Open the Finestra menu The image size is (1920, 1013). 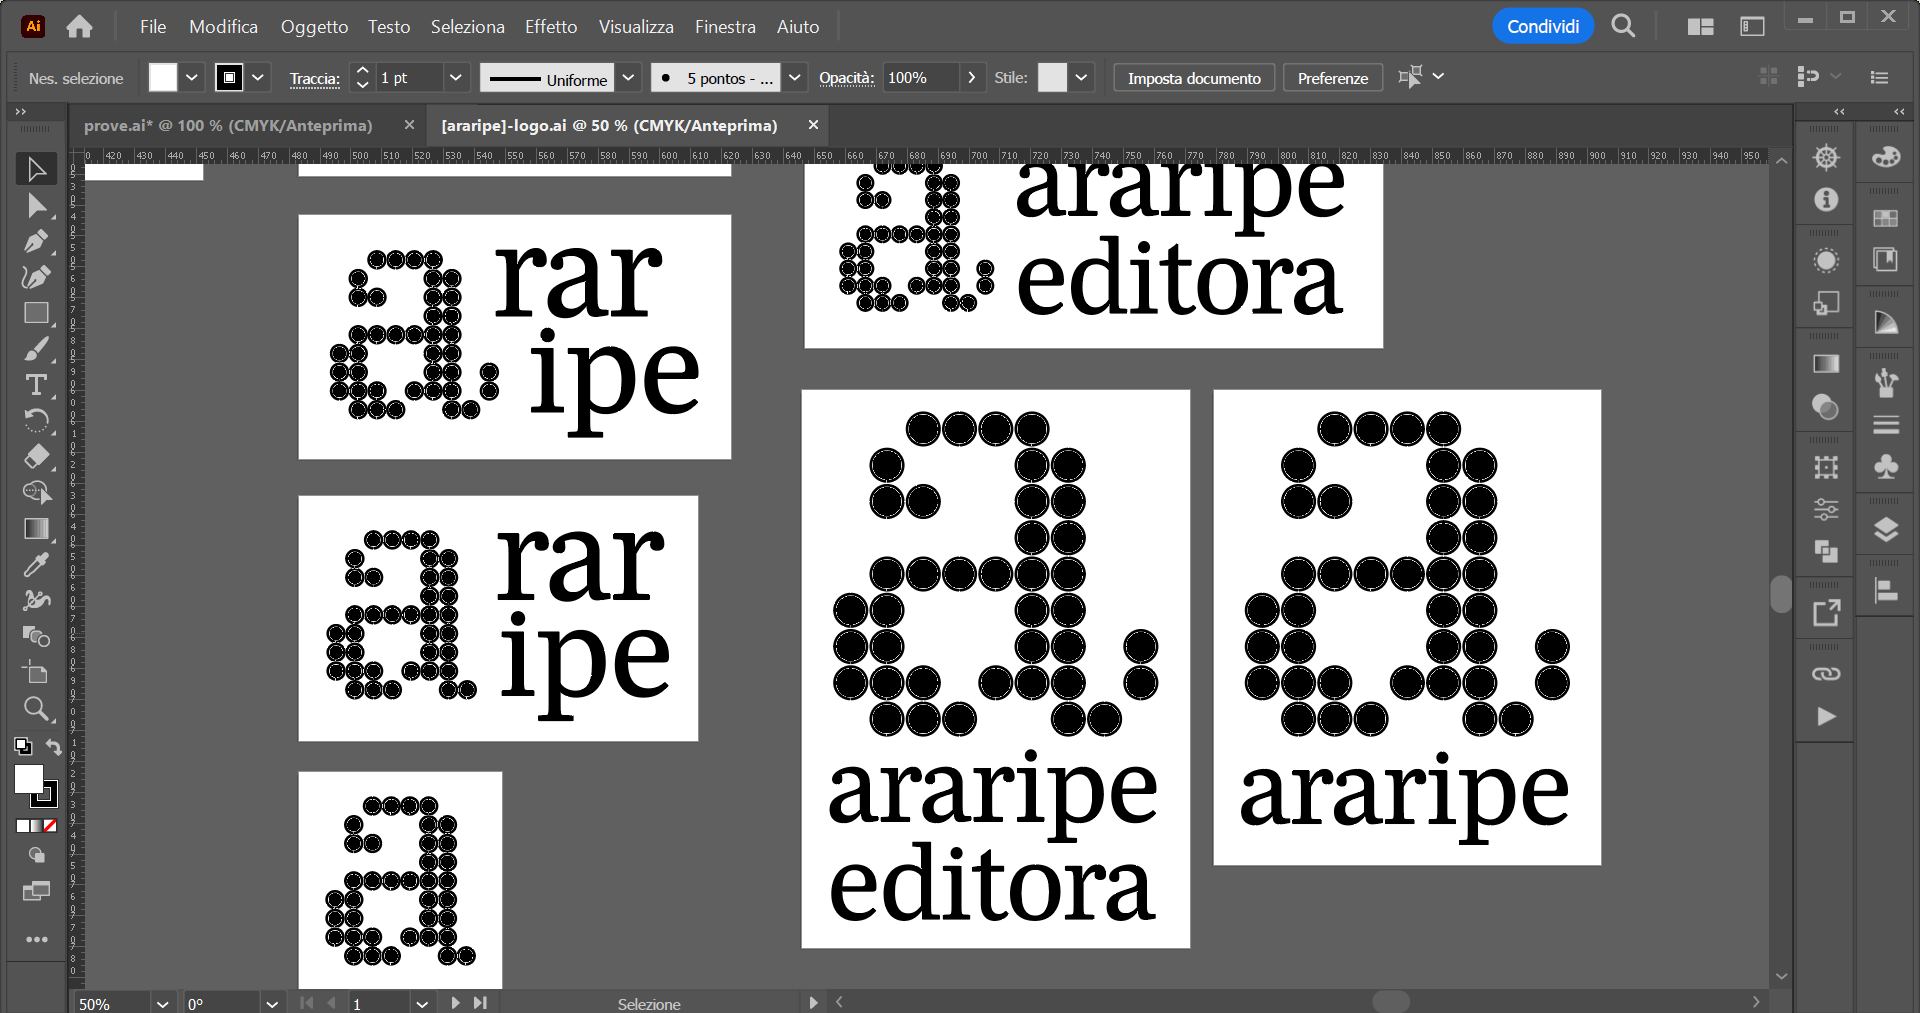pos(725,27)
